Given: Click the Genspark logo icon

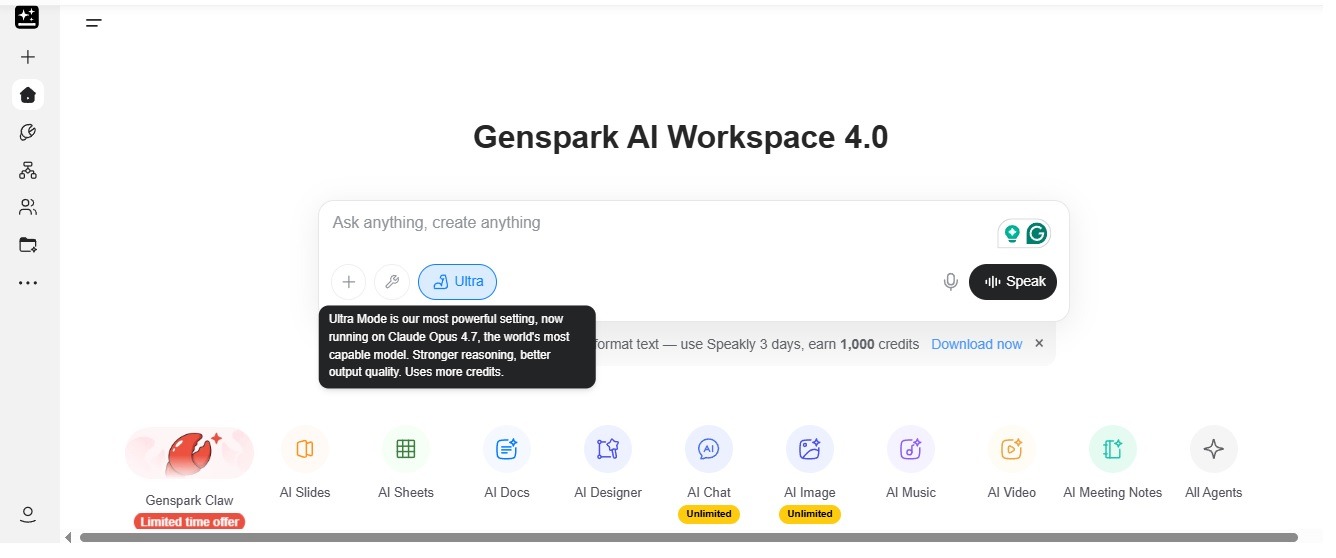Looking at the screenshot, I should point(27,16).
